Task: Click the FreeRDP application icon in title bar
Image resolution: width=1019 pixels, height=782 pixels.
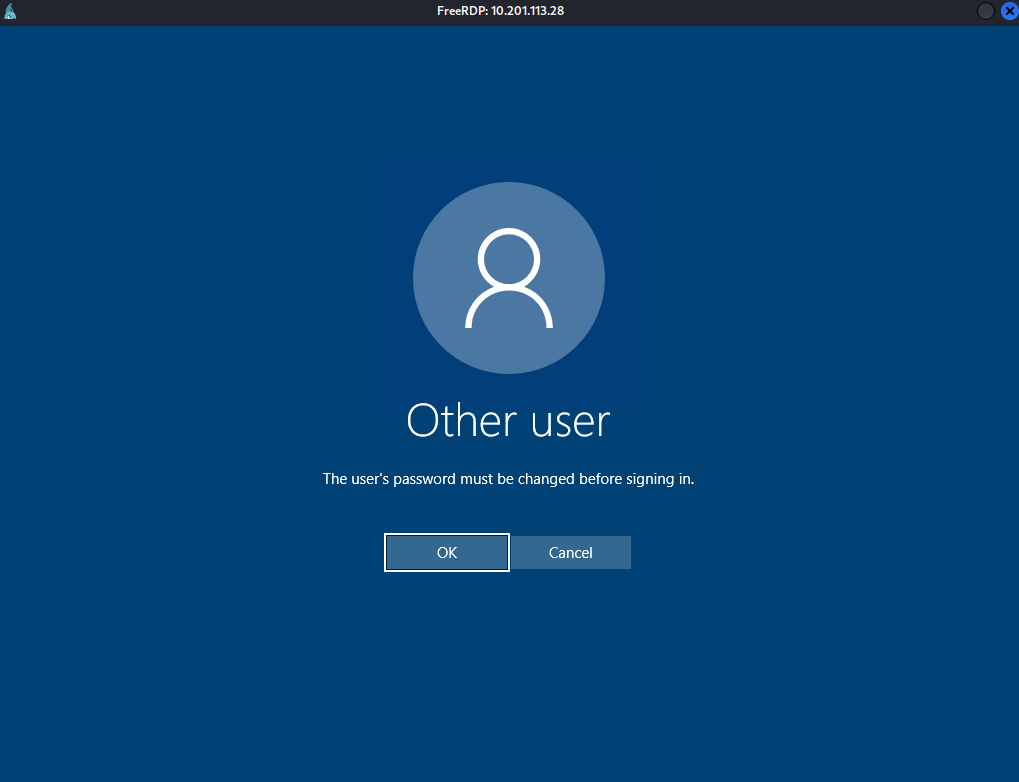Action: [10, 11]
